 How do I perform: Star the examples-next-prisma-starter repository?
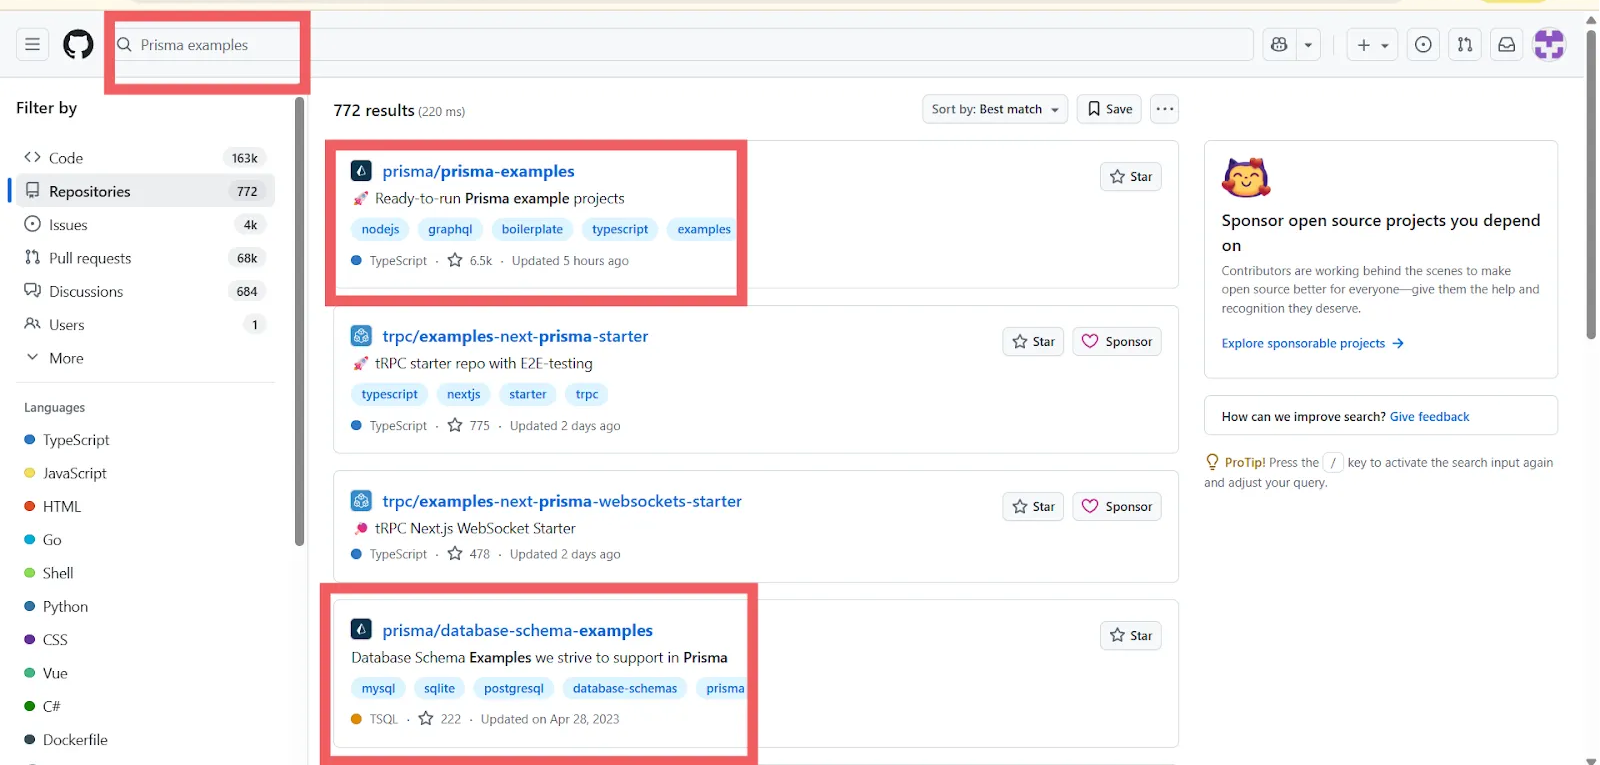(x=1033, y=342)
